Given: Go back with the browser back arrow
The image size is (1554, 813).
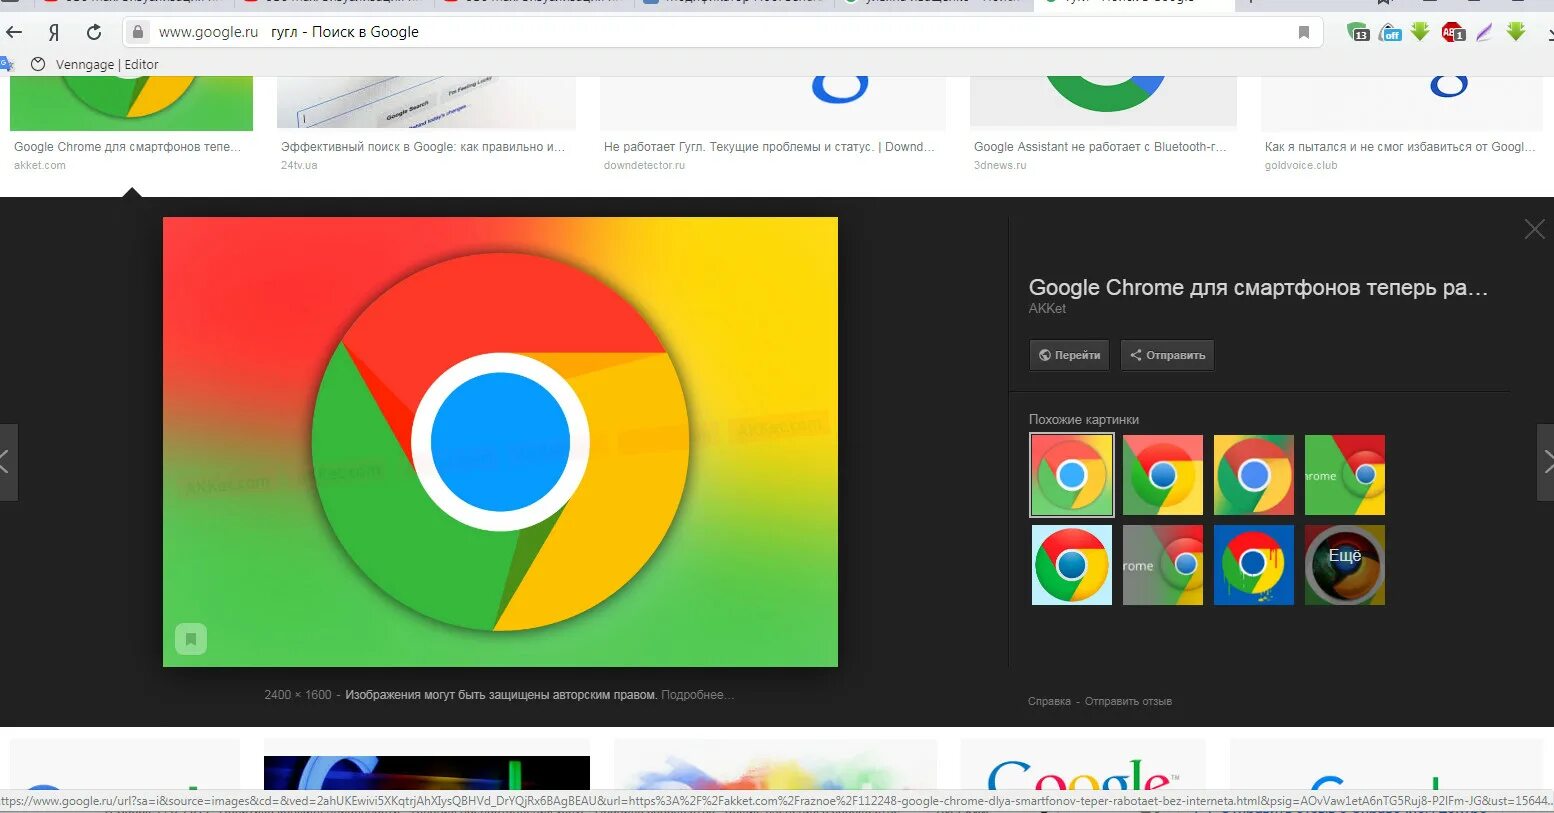Looking at the screenshot, I should [14, 32].
